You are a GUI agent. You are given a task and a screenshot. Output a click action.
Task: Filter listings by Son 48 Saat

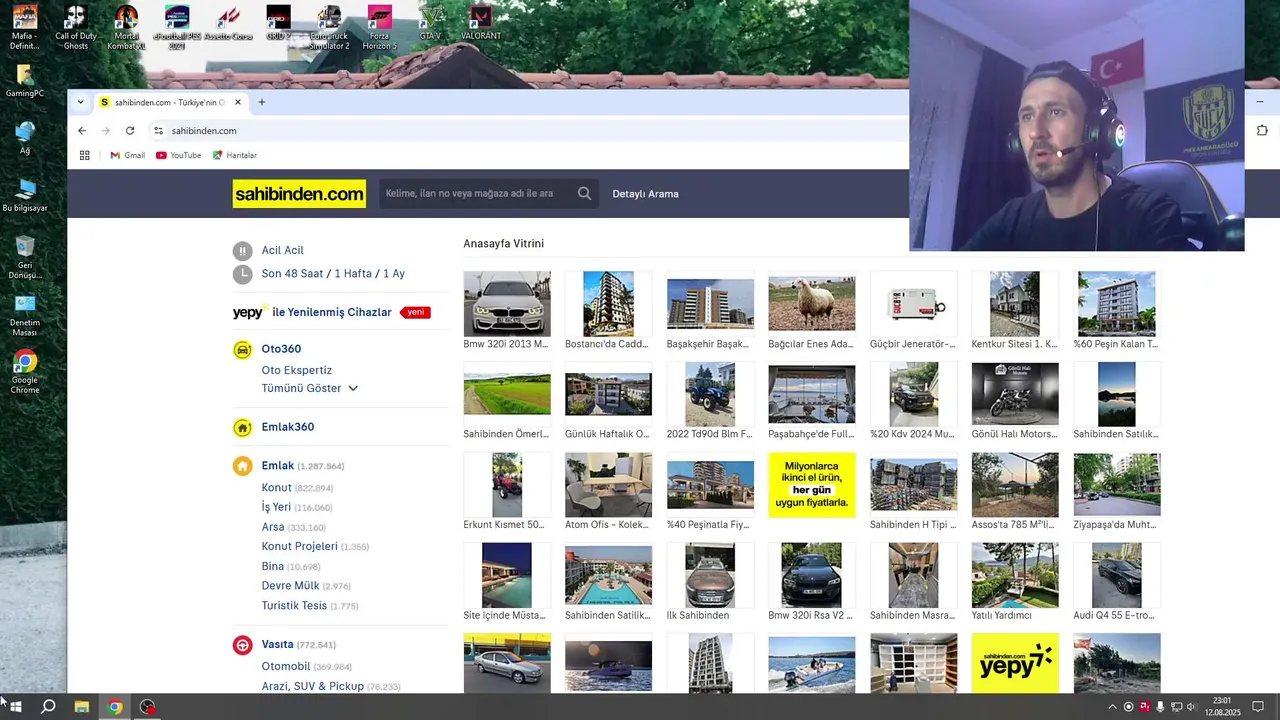tap(292, 274)
